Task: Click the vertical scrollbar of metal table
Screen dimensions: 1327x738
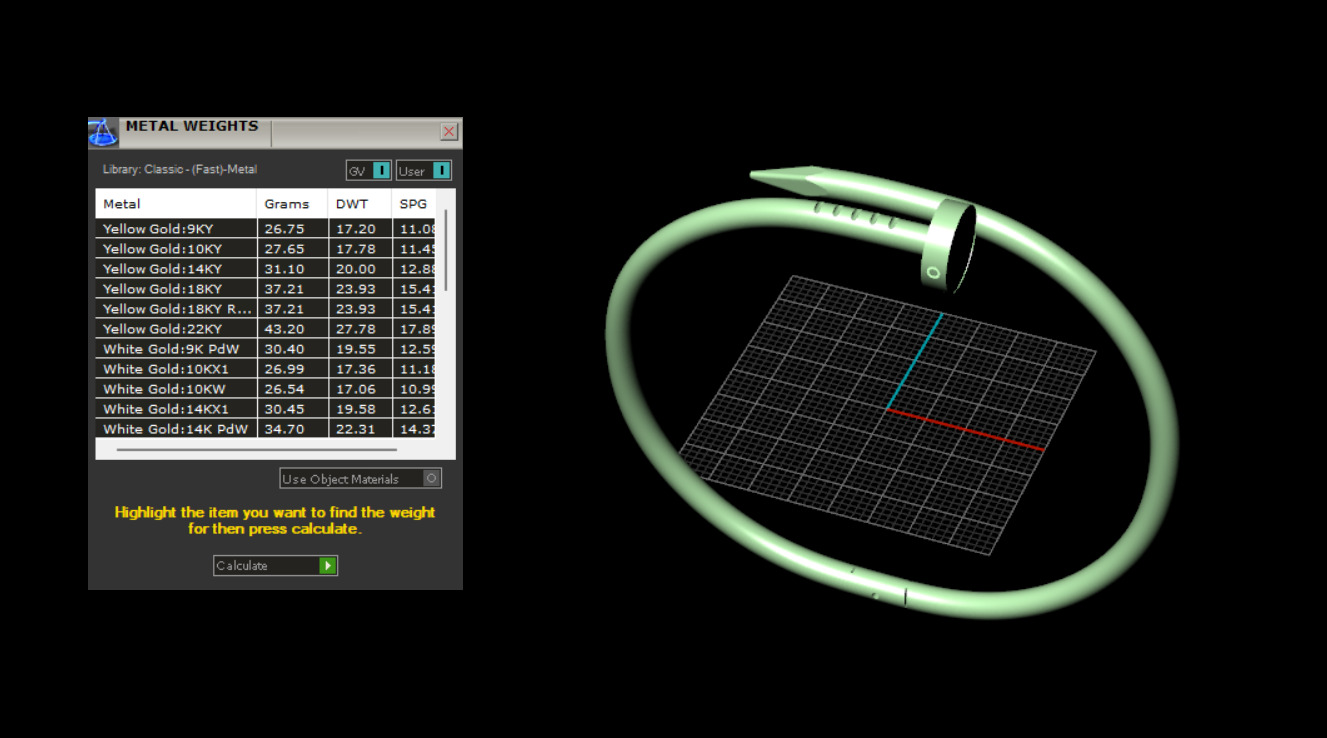Action: pos(446,250)
